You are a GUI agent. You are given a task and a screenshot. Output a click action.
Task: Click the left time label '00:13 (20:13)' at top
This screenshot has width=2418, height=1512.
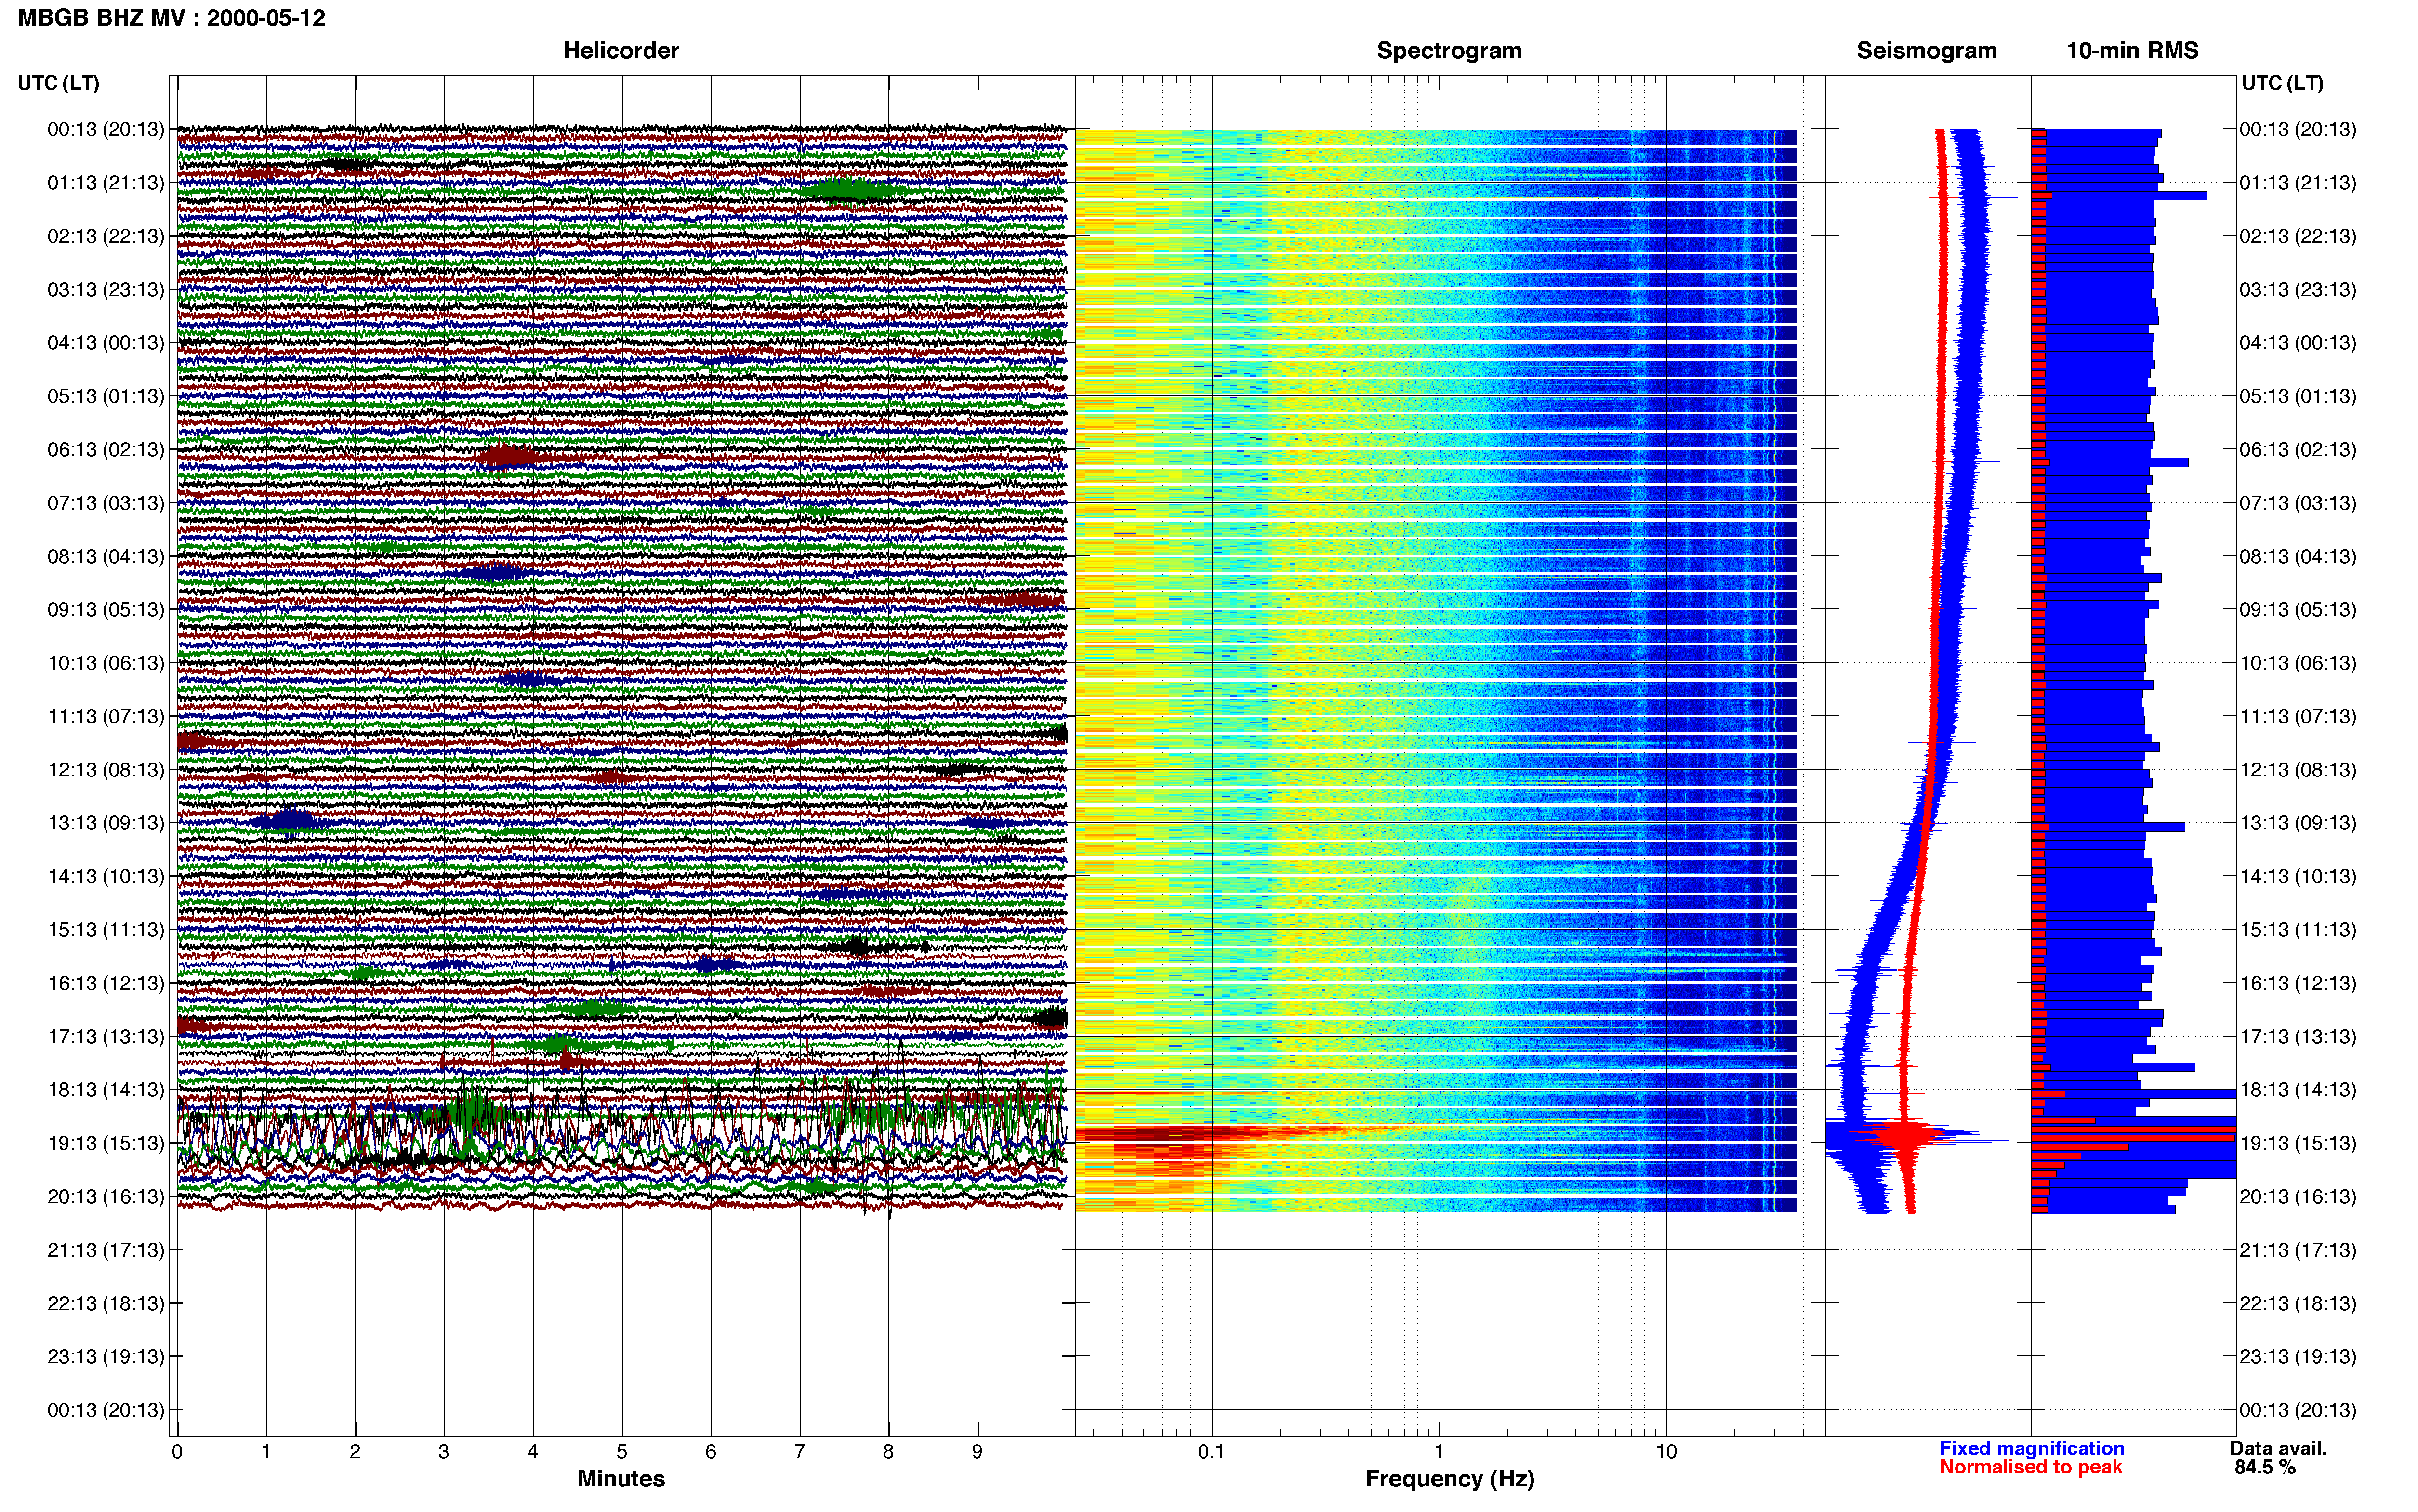pos(106,129)
